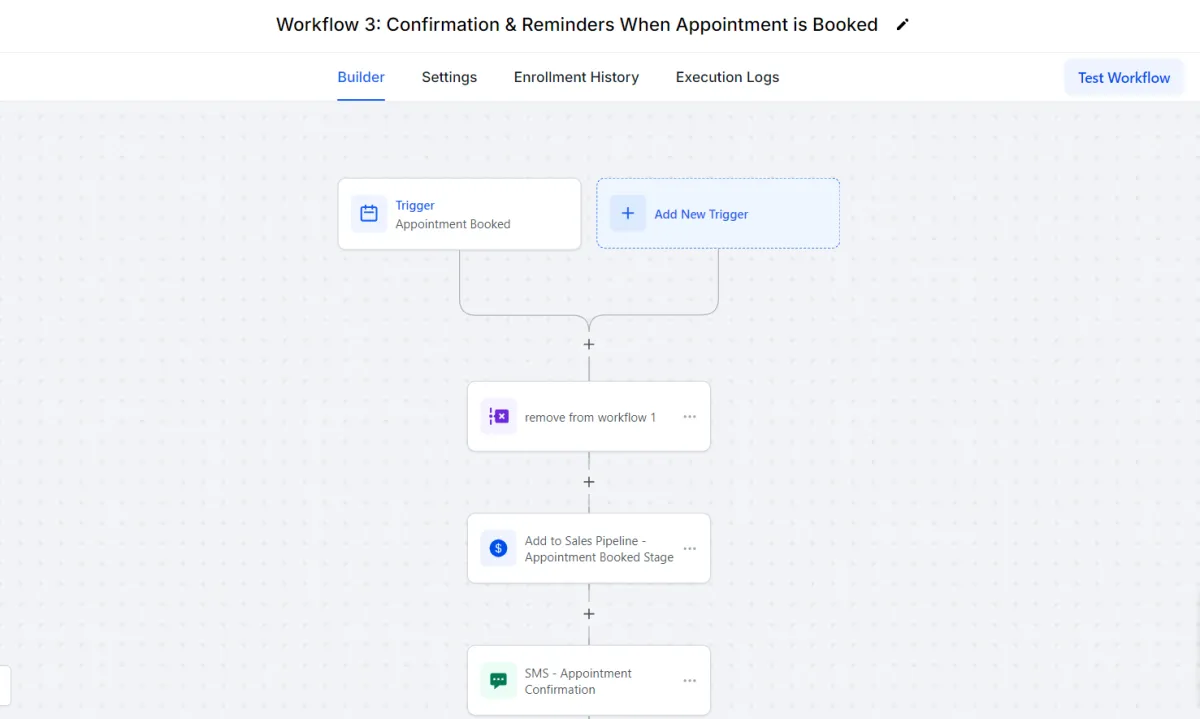
Task: Click the calendar icon in Trigger card
Action: click(369, 214)
